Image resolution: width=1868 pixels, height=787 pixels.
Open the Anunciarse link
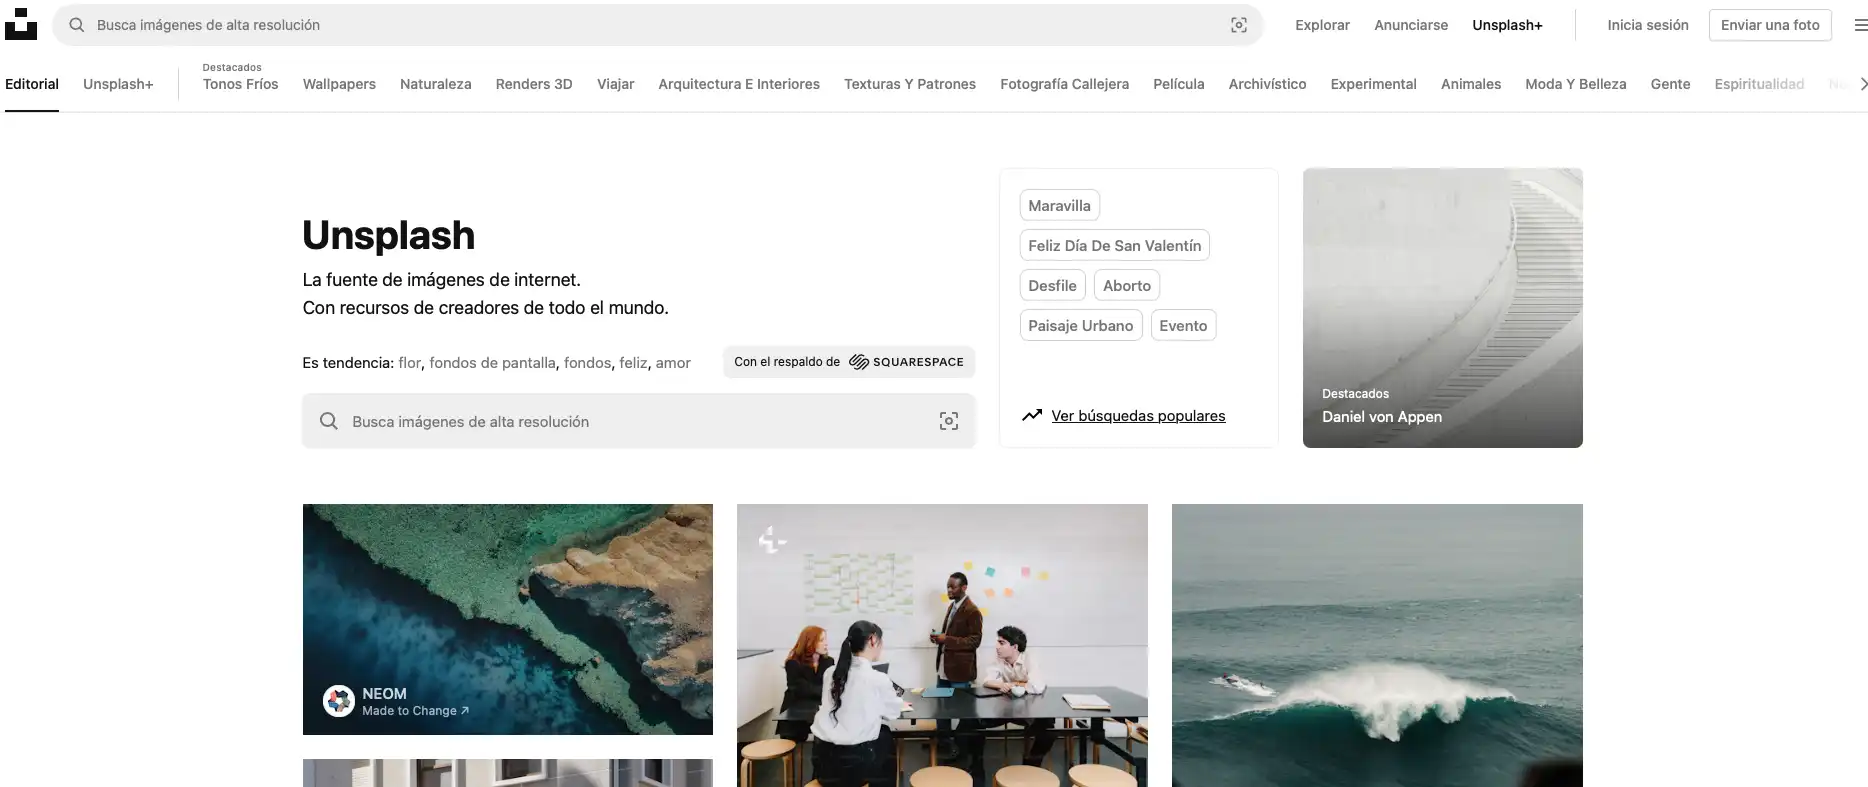(1411, 25)
